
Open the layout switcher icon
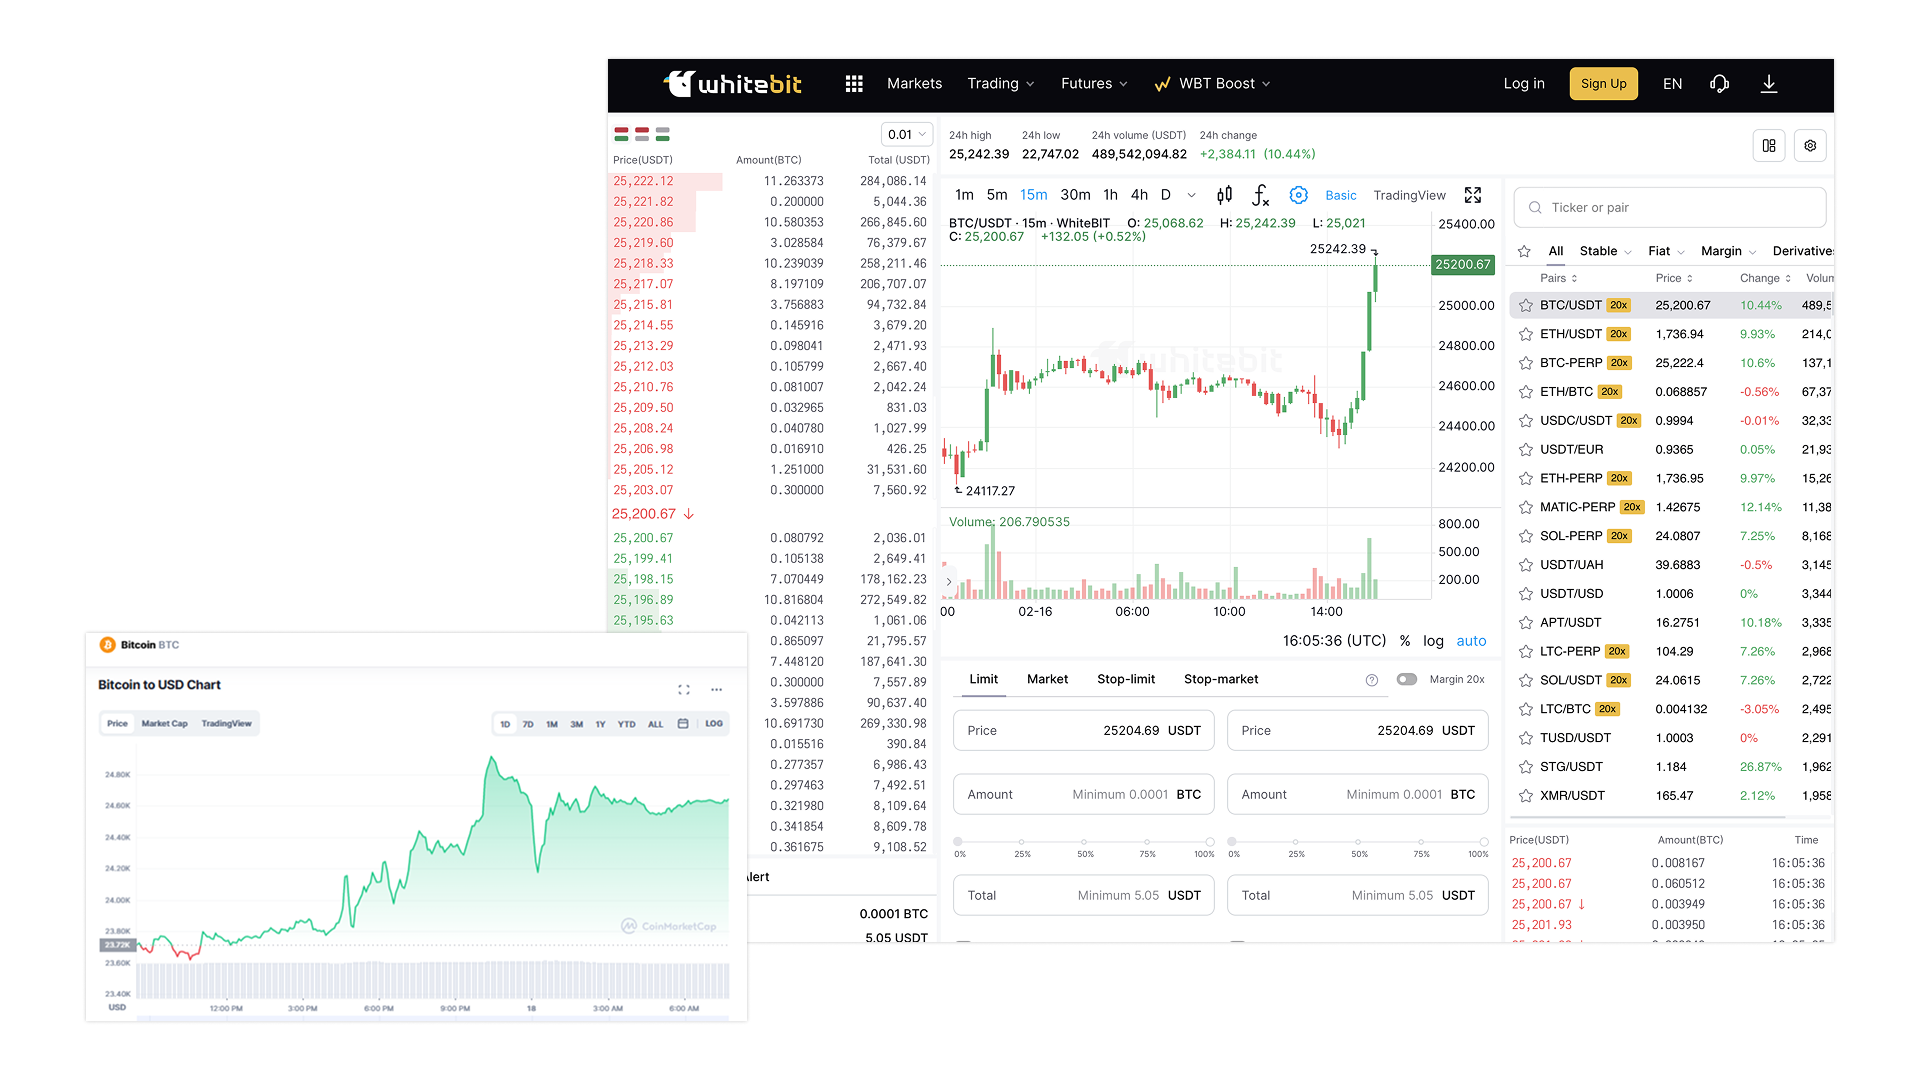tap(1769, 146)
